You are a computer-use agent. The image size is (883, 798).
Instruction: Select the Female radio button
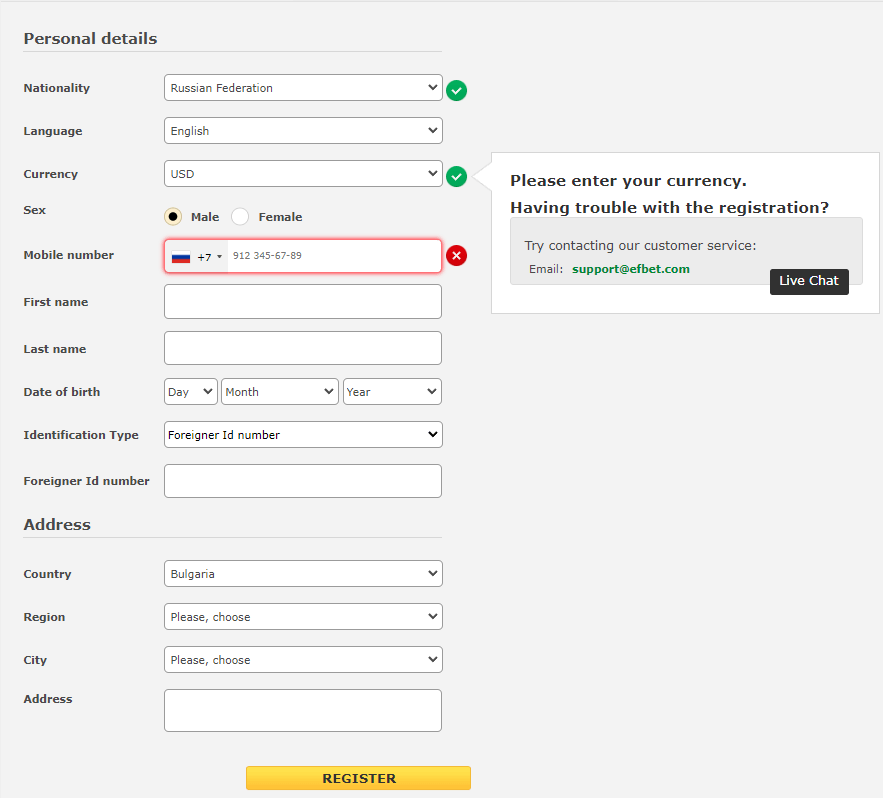pyautogui.click(x=240, y=217)
